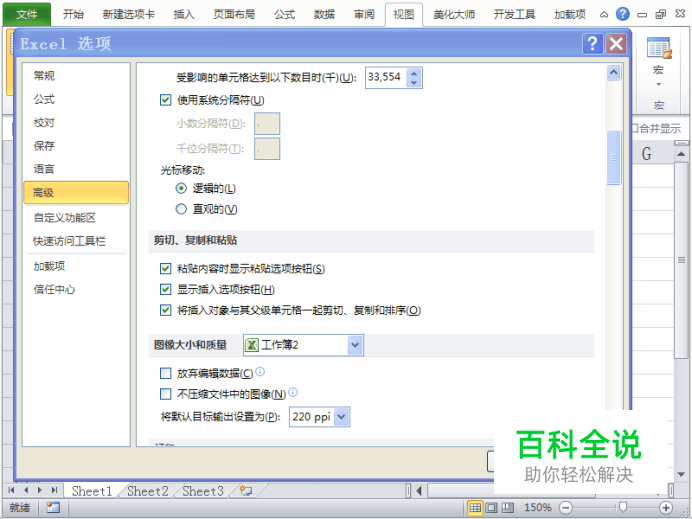Click worksheet vertical scrollbar down arrow
Viewport: 692px width, 519px height.
(681, 474)
